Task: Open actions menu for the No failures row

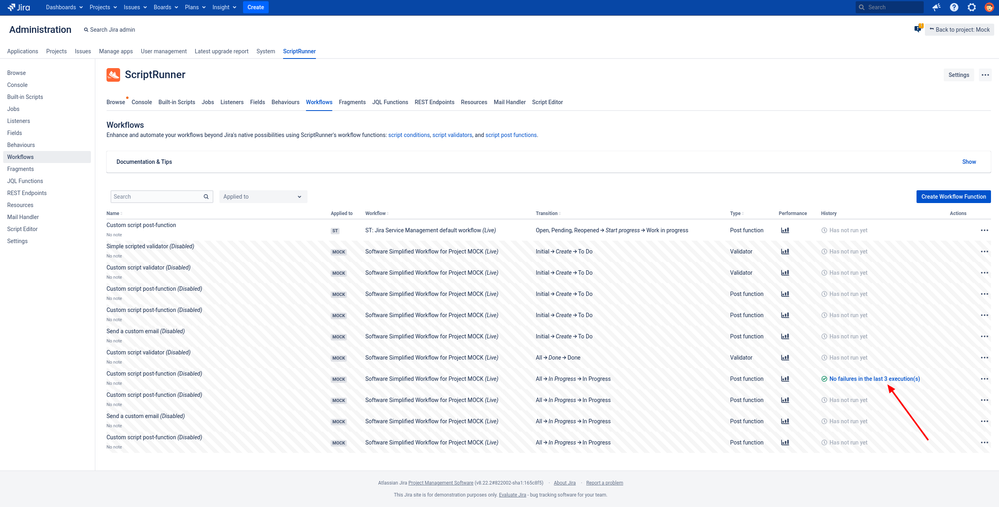Action: click(x=984, y=379)
